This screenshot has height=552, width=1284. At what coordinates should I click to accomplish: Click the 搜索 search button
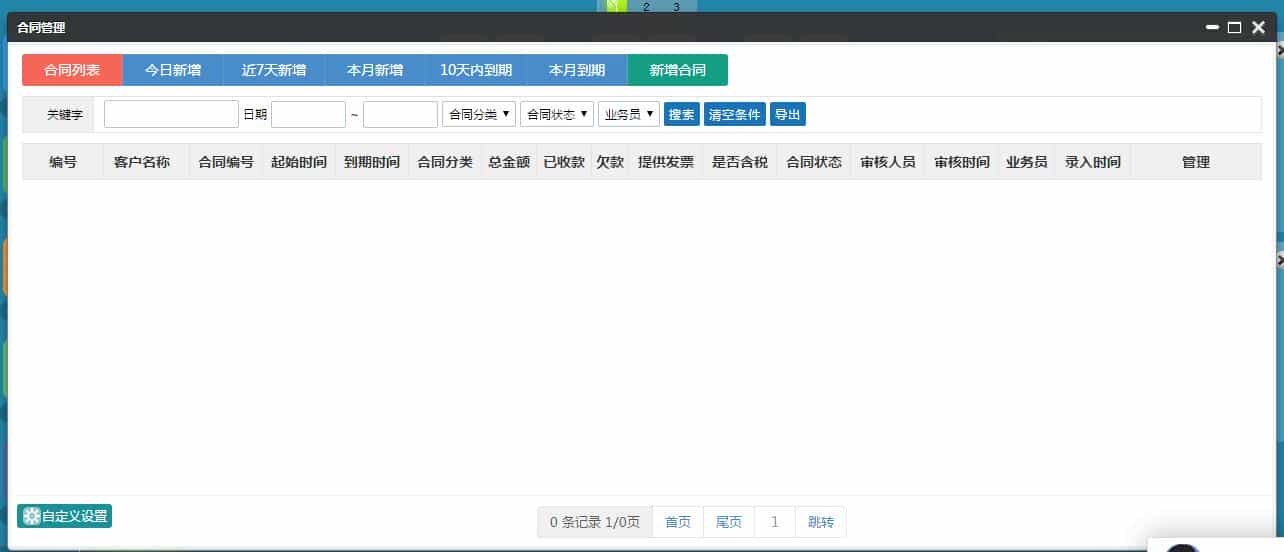pos(682,114)
